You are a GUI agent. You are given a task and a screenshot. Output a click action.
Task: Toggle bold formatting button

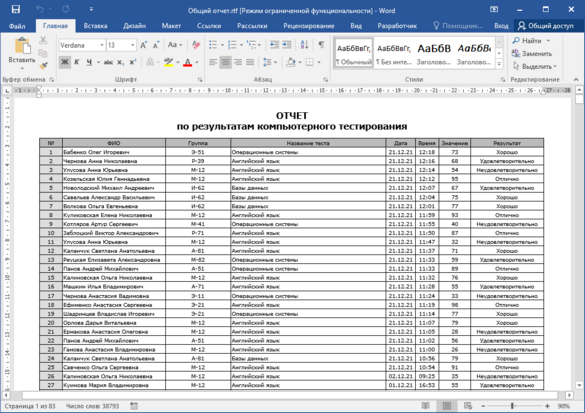pos(65,62)
